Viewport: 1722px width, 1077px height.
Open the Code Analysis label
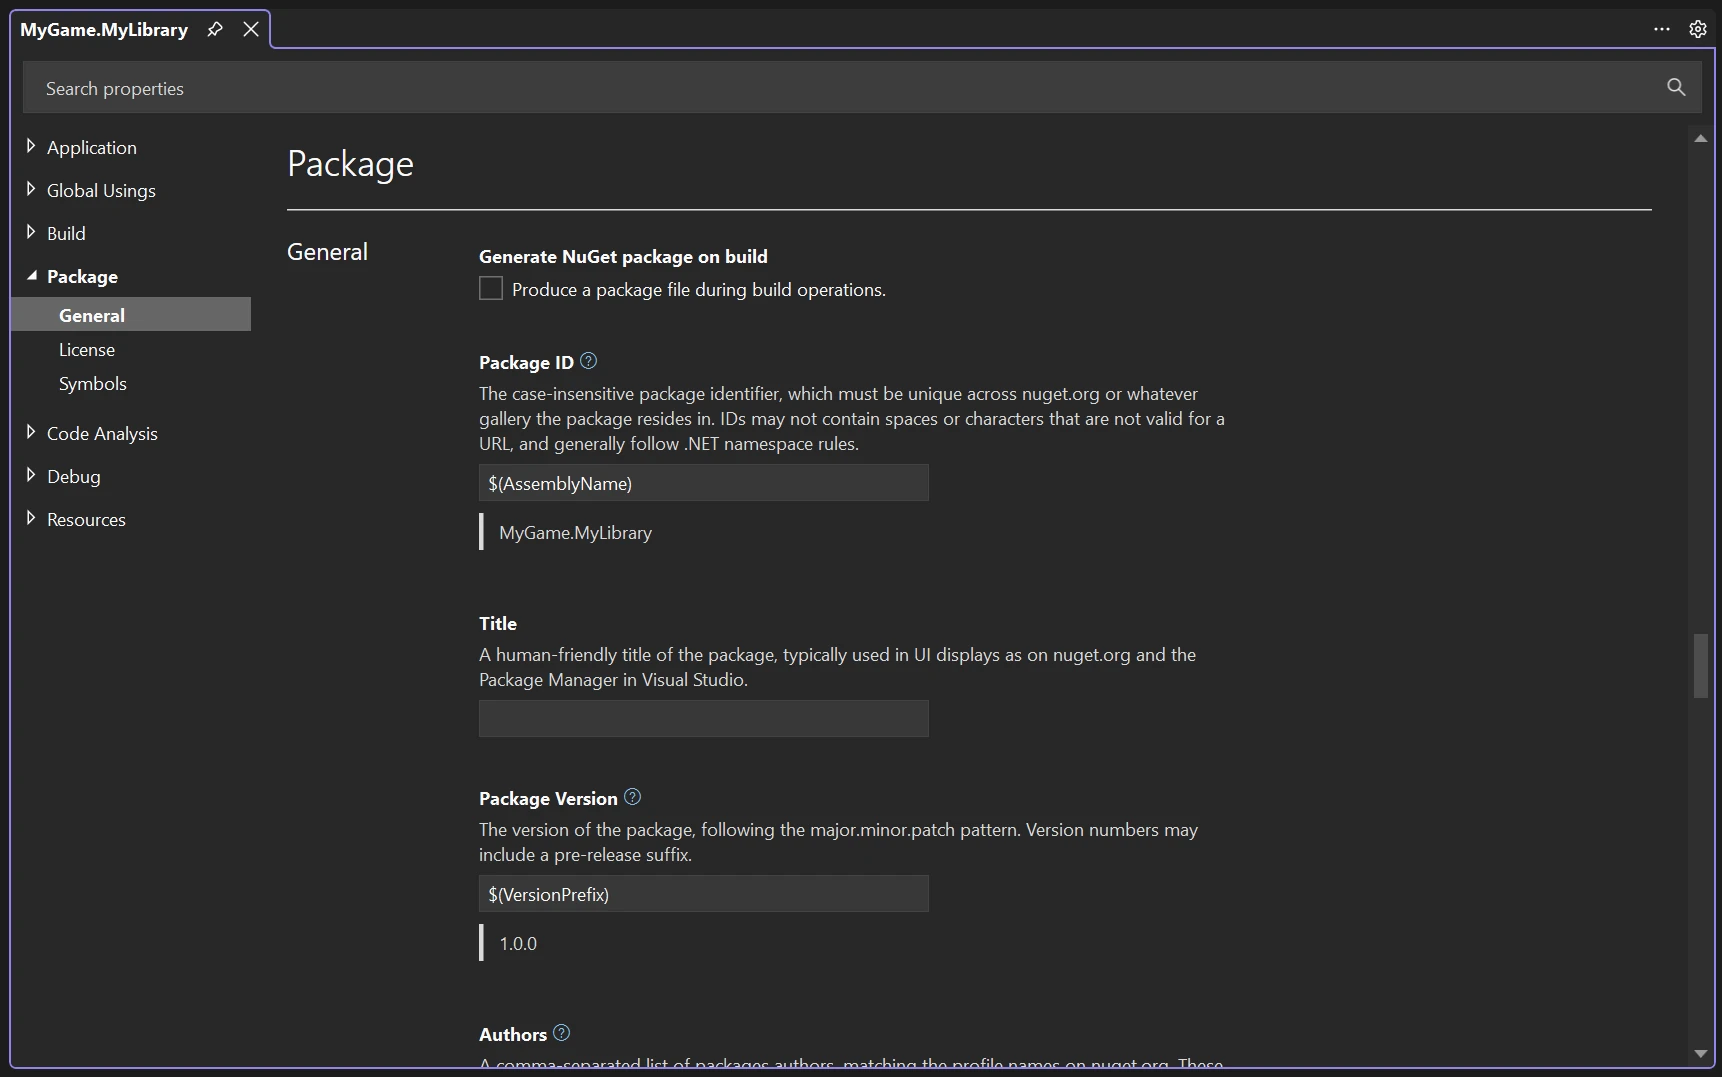point(102,434)
